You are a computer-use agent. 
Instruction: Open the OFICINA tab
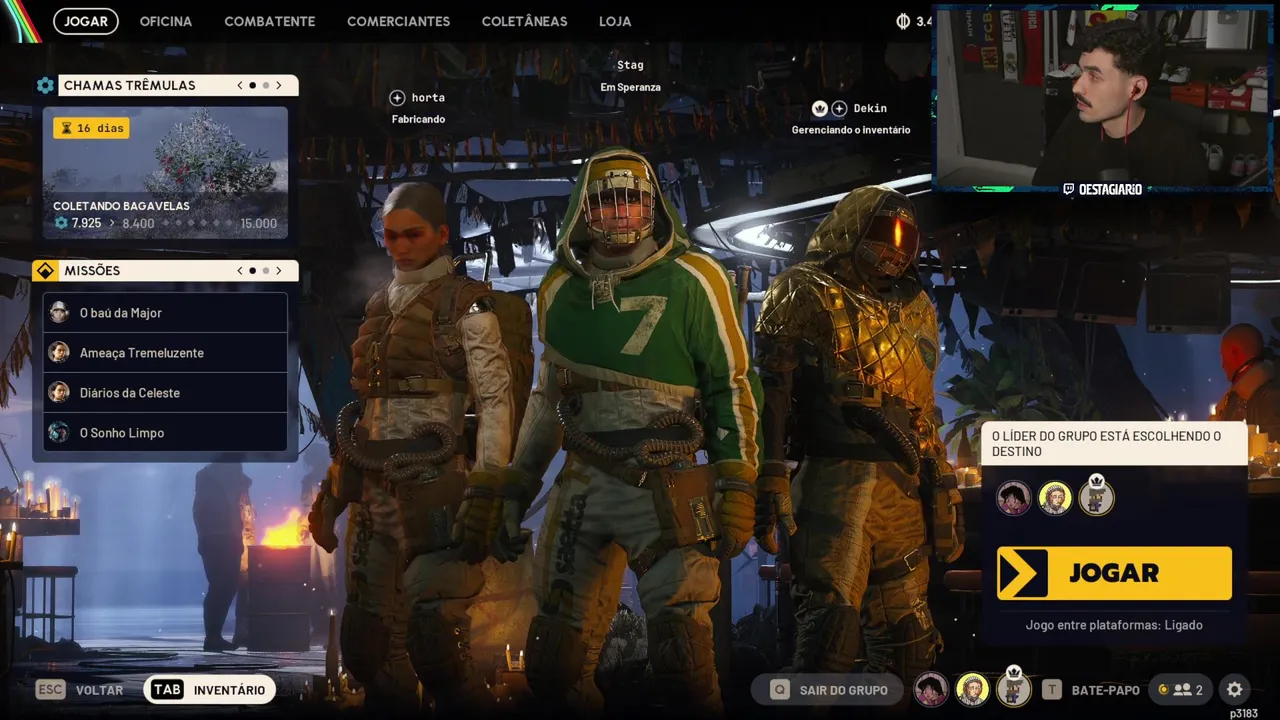pyautogui.click(x=166, y=21)
